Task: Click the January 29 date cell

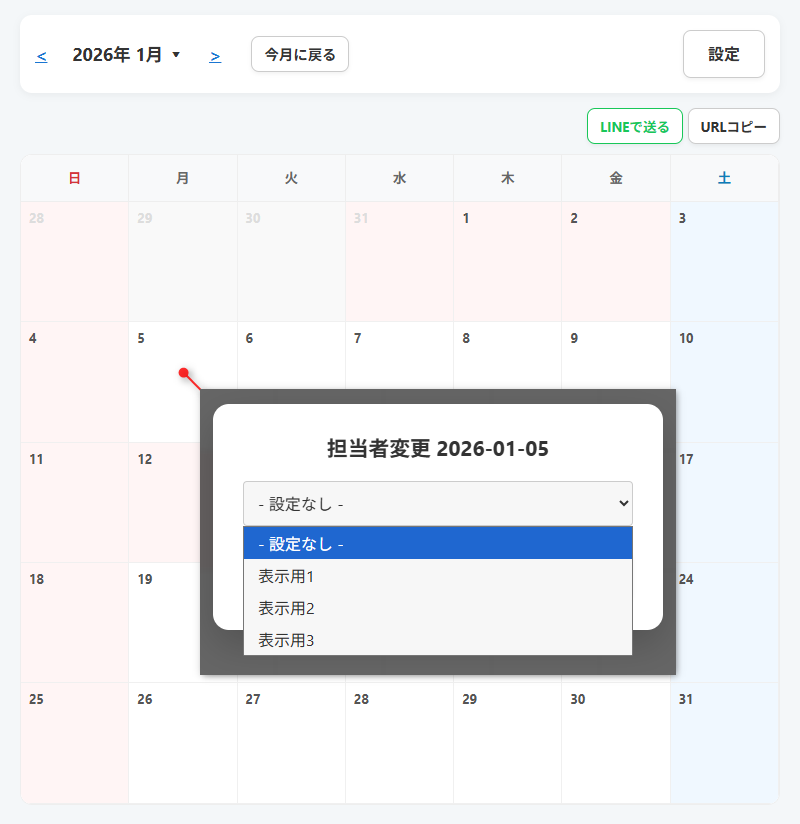Action: click(x=507, y=742)
